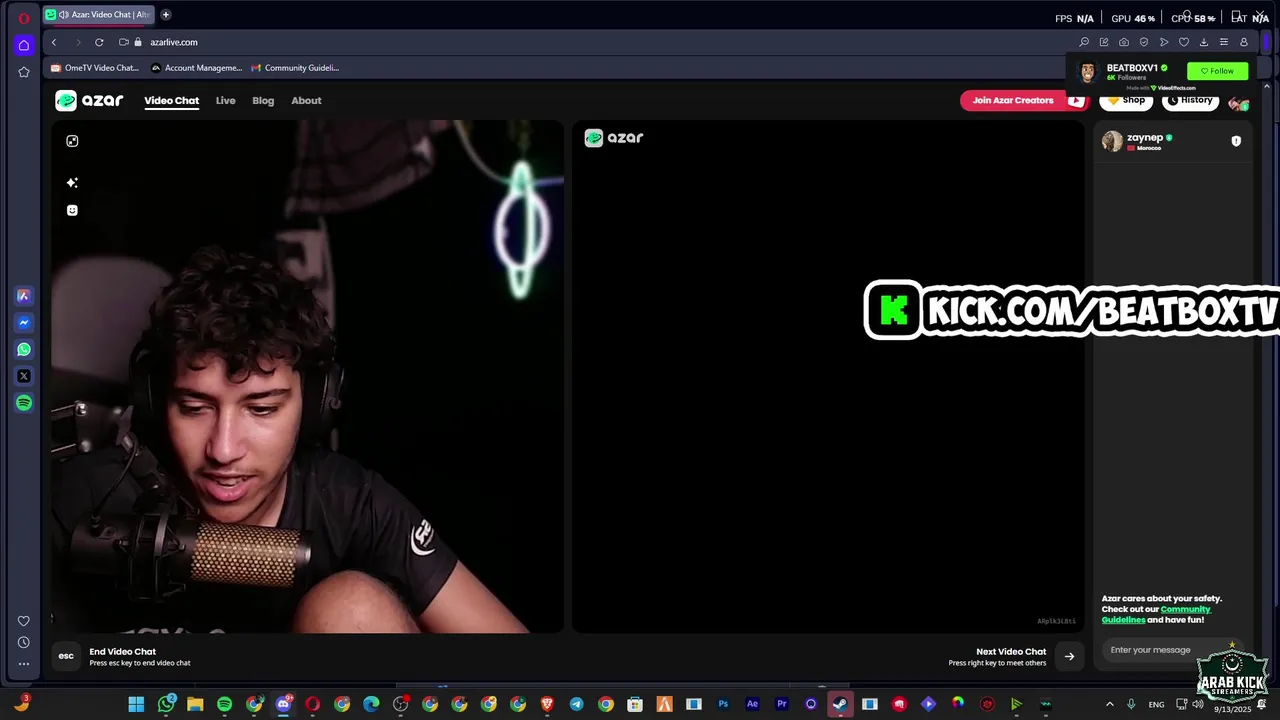Open the browser search magnifier icon
1280x720 pixels.
click(x=1084, y=42)
